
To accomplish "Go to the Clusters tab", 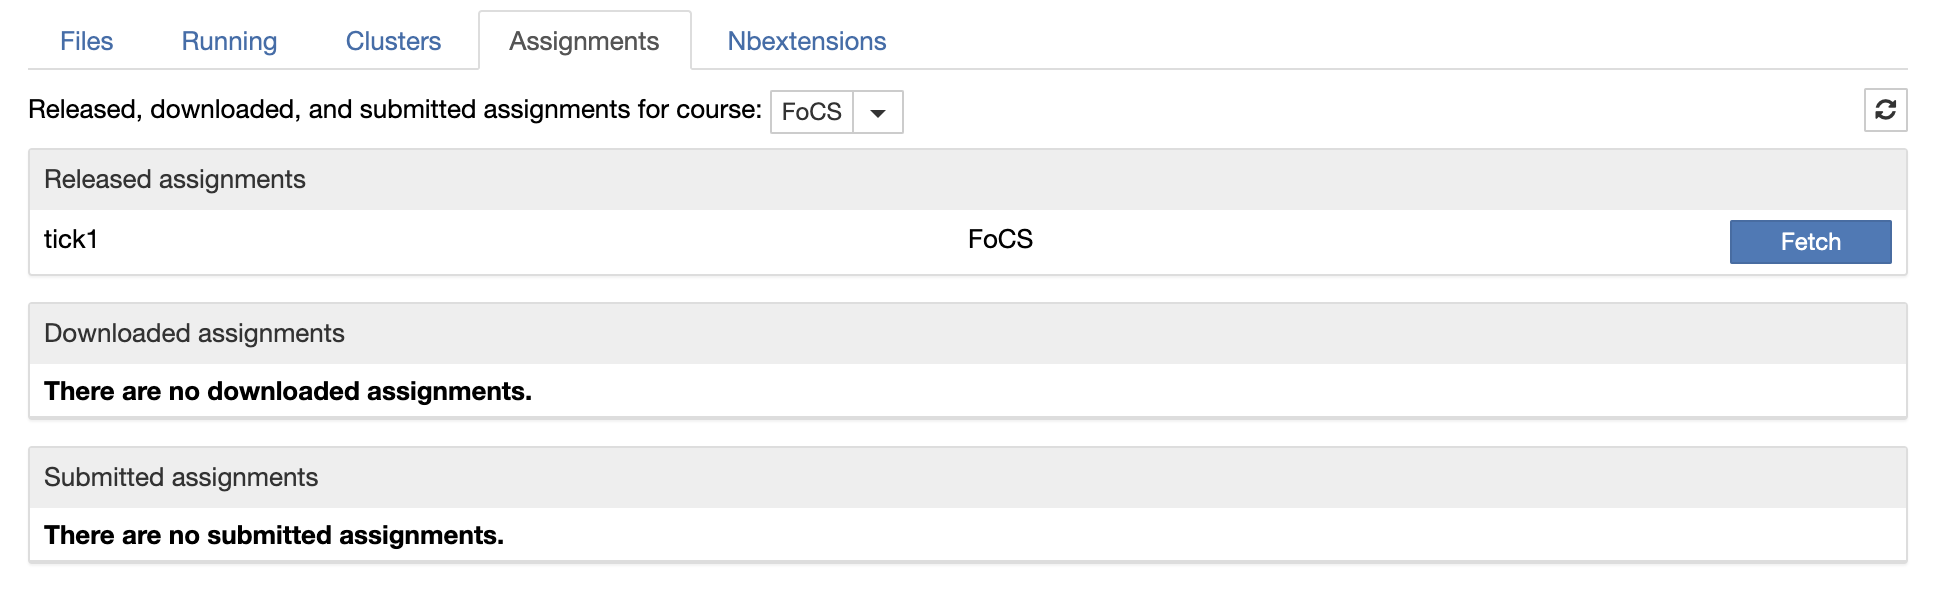I will pyautogui.click(x=393, y=41).
